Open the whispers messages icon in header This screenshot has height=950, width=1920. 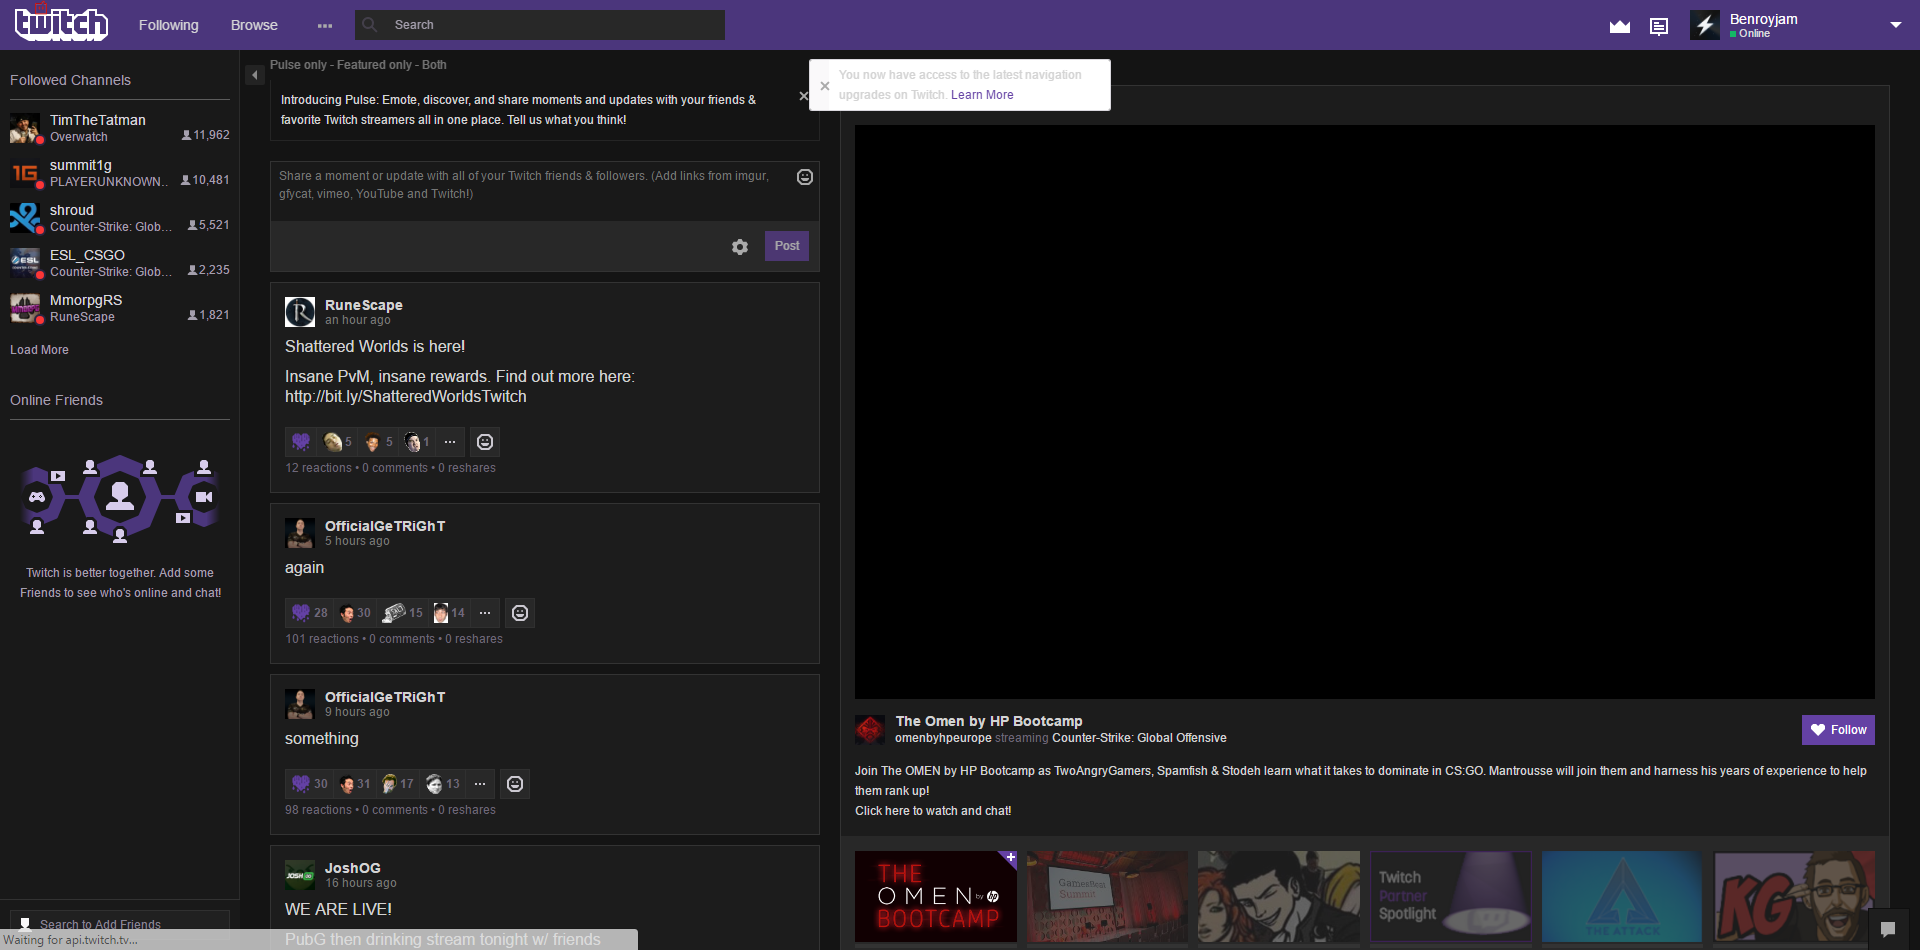pos(1659,26)
